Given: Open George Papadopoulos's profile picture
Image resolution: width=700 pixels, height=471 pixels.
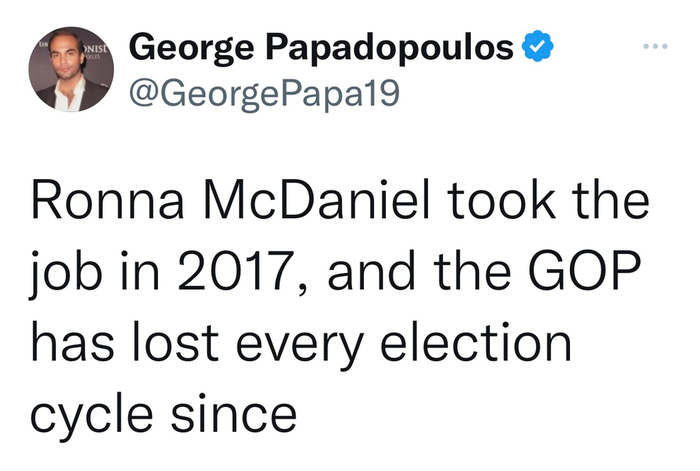Looking at the screenshot, I should (71, 70).
